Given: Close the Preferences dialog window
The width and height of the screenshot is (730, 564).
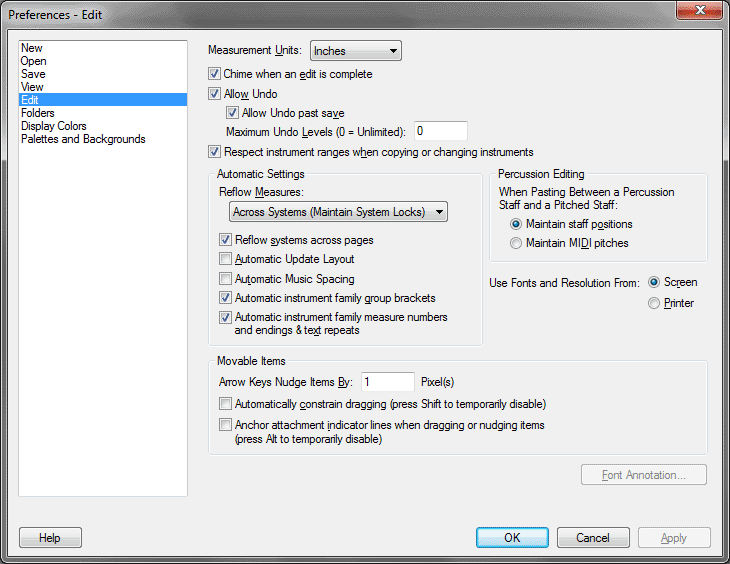Looking at the screenshot, I should (x=700, y=10).
